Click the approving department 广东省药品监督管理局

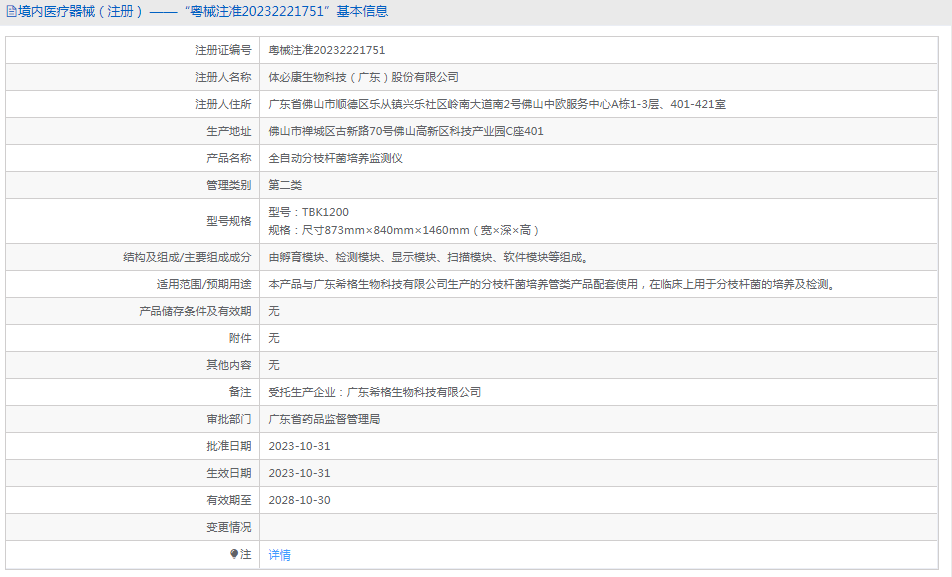(324, 419)
